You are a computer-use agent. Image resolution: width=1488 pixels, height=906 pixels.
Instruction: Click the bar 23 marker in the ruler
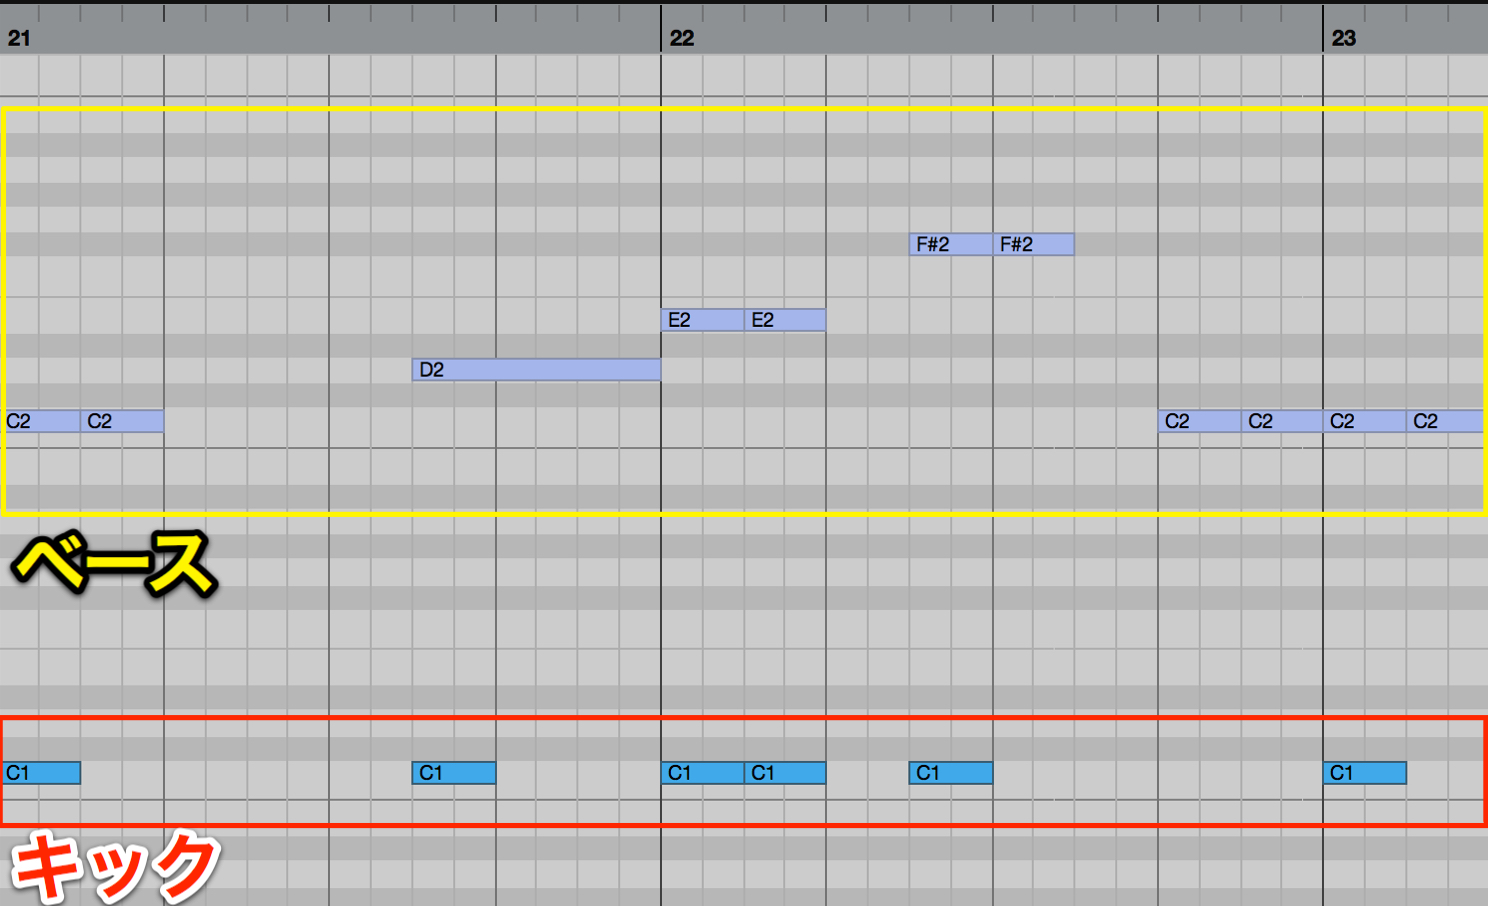(x=1344, y=38)
